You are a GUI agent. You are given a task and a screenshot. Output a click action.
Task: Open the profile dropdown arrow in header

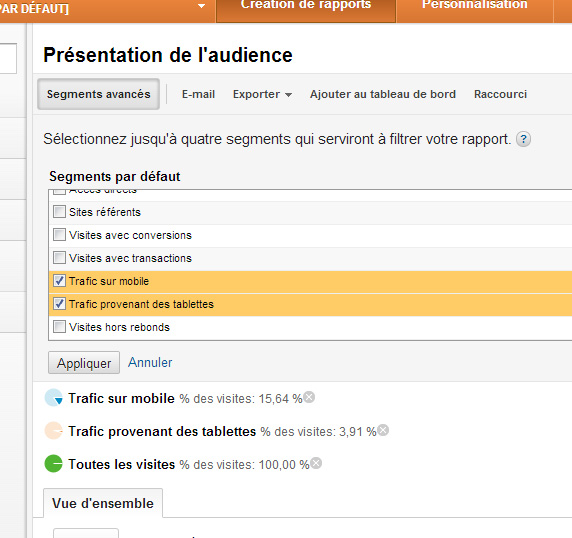[201, 6]
